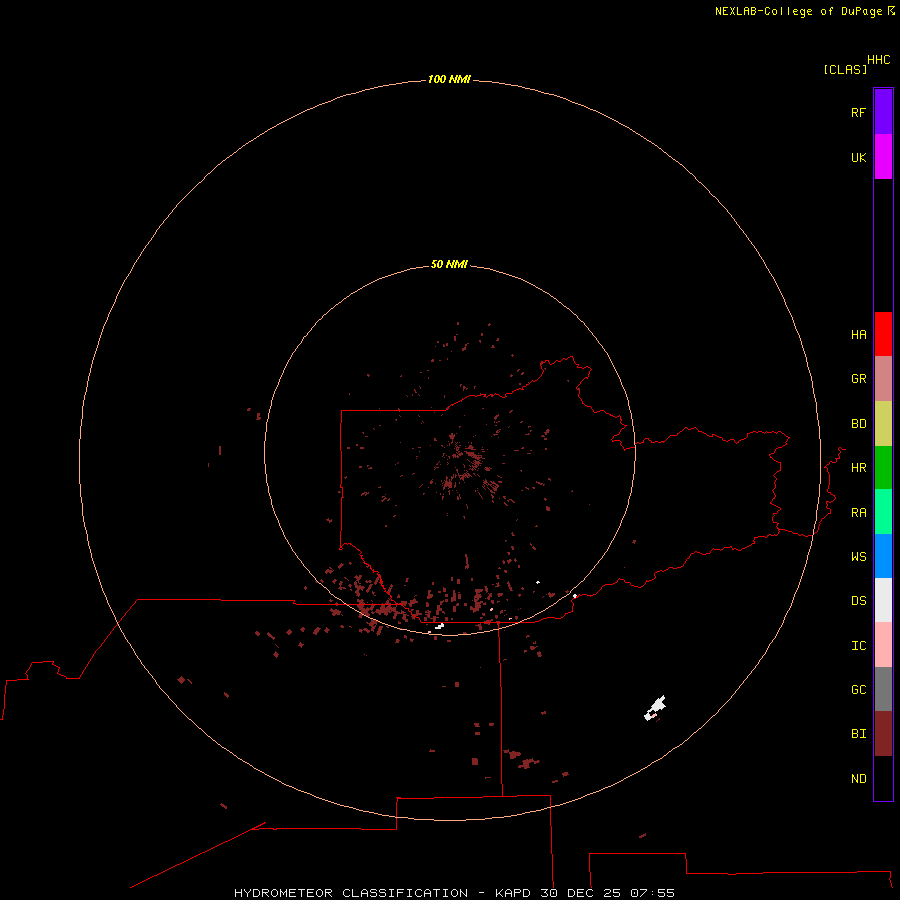Click the HA red legend swatch
Viewport: 900px width, 900px height.
(x=883, y=334)
